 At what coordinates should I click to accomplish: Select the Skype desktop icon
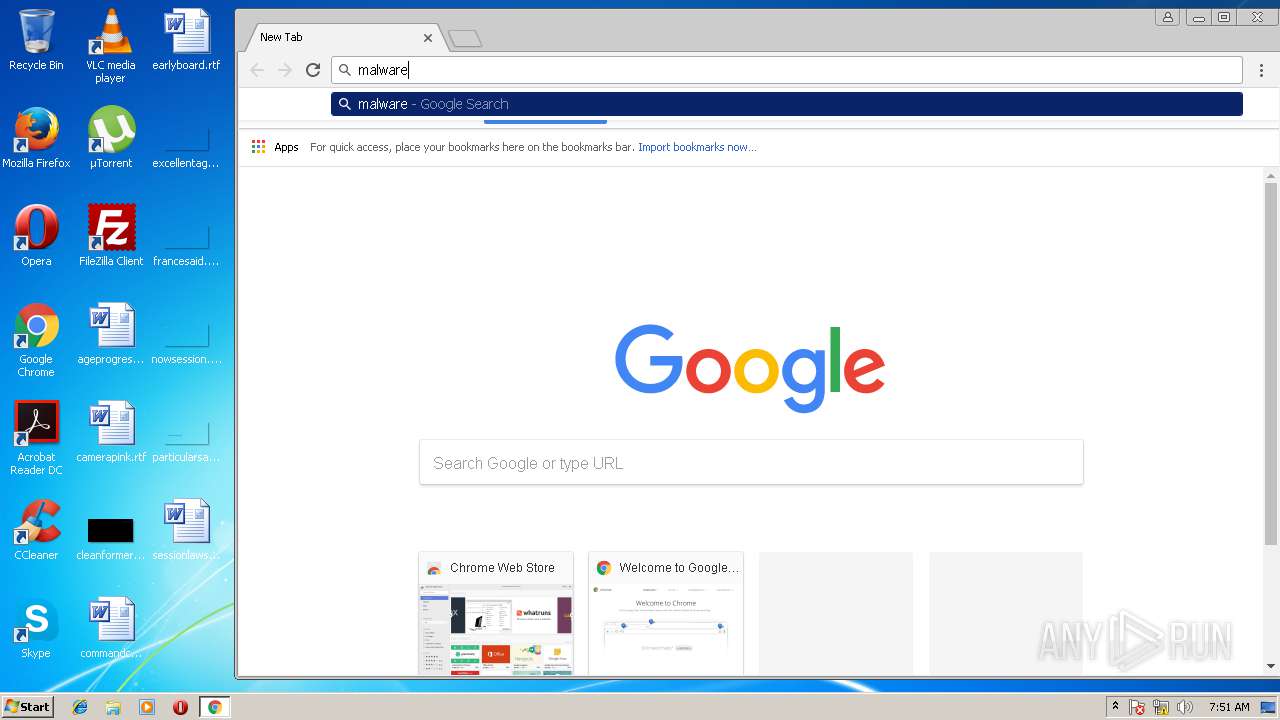(x=36, y=628)
